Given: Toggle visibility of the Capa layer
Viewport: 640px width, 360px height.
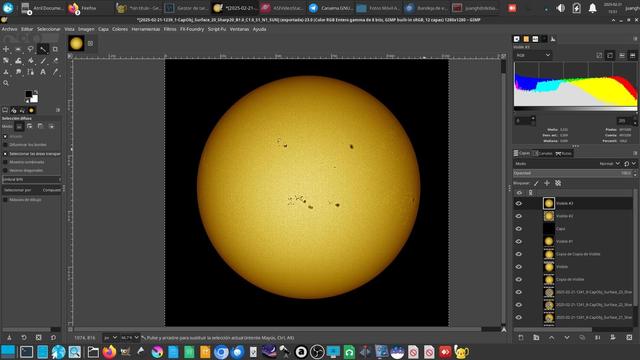Looking at the screenshot, I should tap(519, 229).
